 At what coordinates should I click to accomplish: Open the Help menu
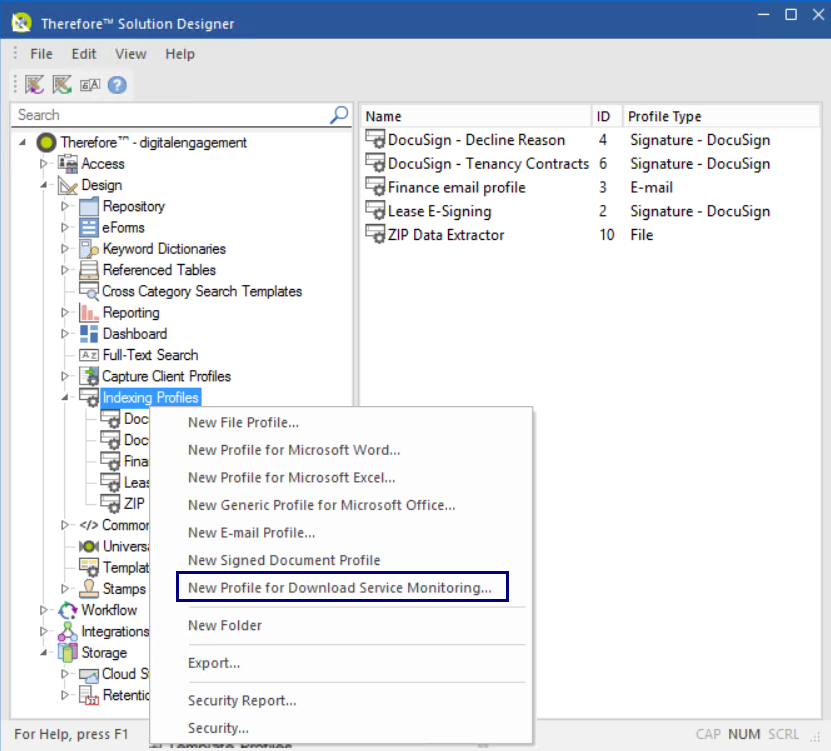[180, 54]
